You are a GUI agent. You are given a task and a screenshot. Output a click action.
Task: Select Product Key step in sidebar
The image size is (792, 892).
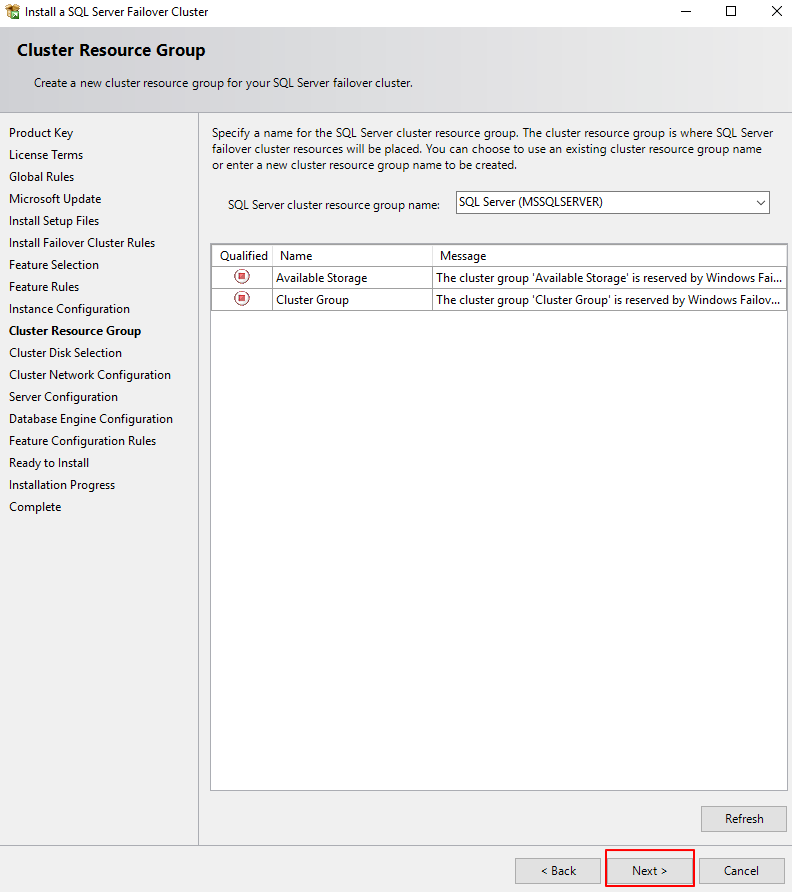click(41, 133)
